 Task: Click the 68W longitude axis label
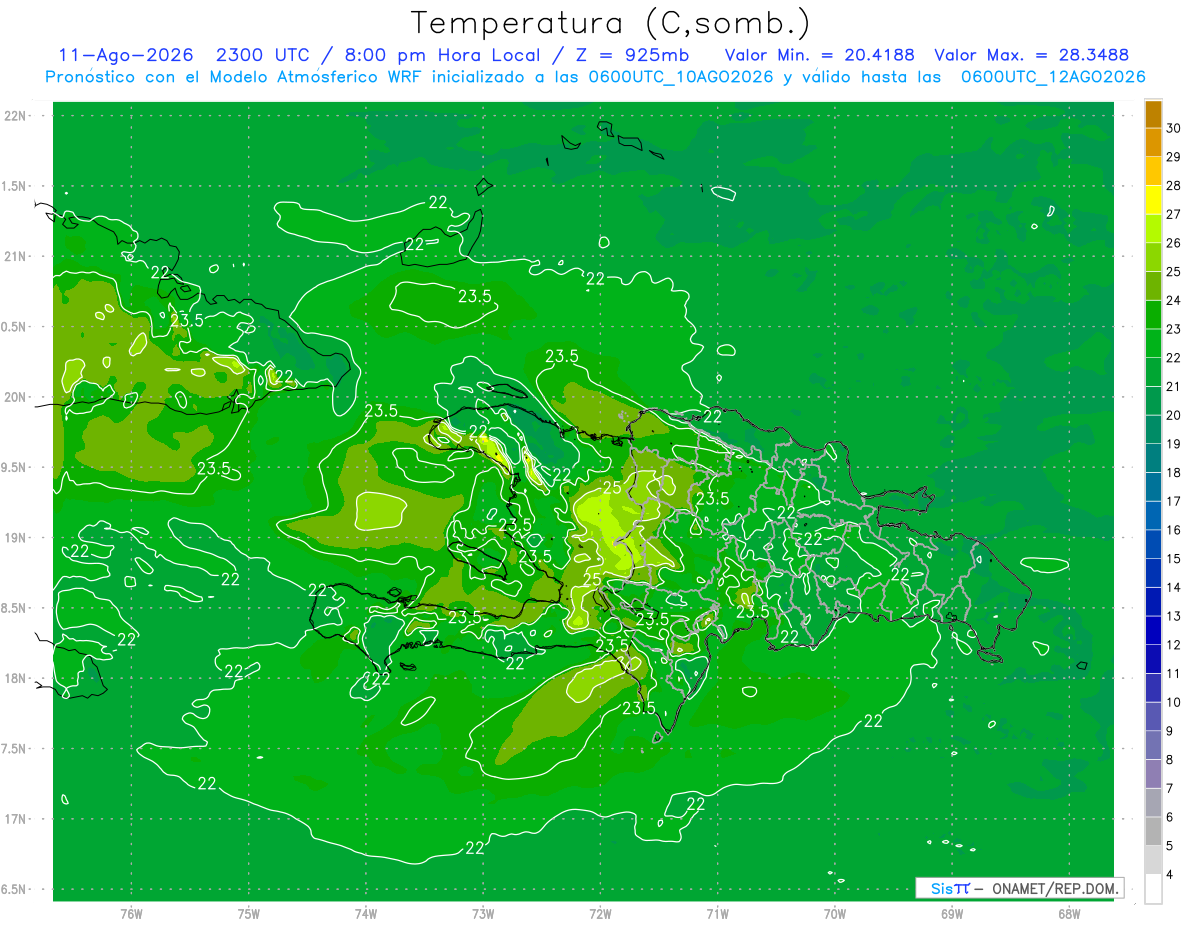pos(1069,914)
